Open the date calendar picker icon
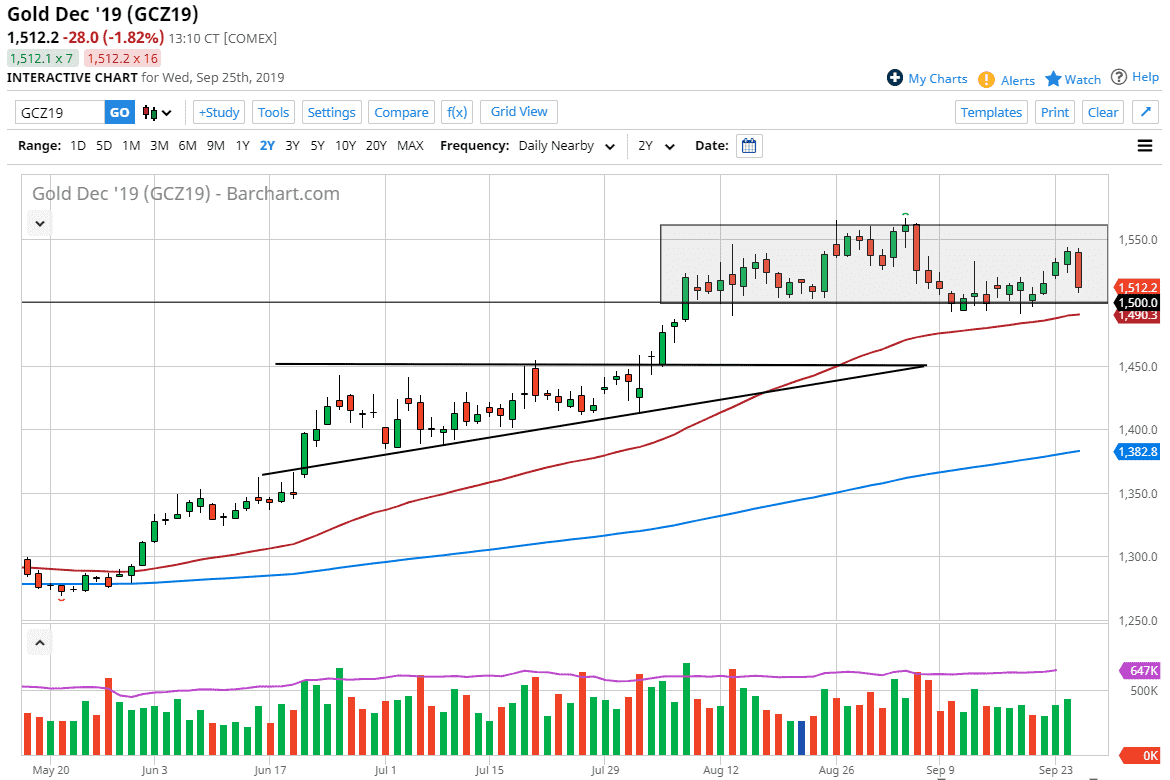This screenshot has width=1170, height=780. 749,146
